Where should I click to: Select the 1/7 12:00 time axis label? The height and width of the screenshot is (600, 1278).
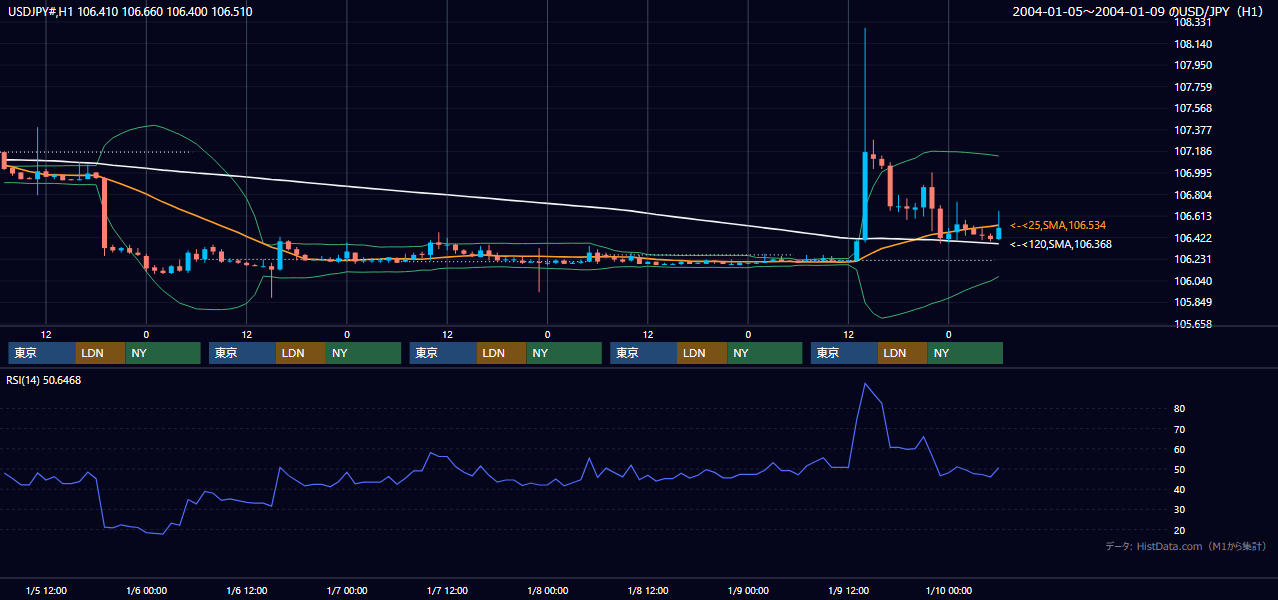tap(447, 591)
